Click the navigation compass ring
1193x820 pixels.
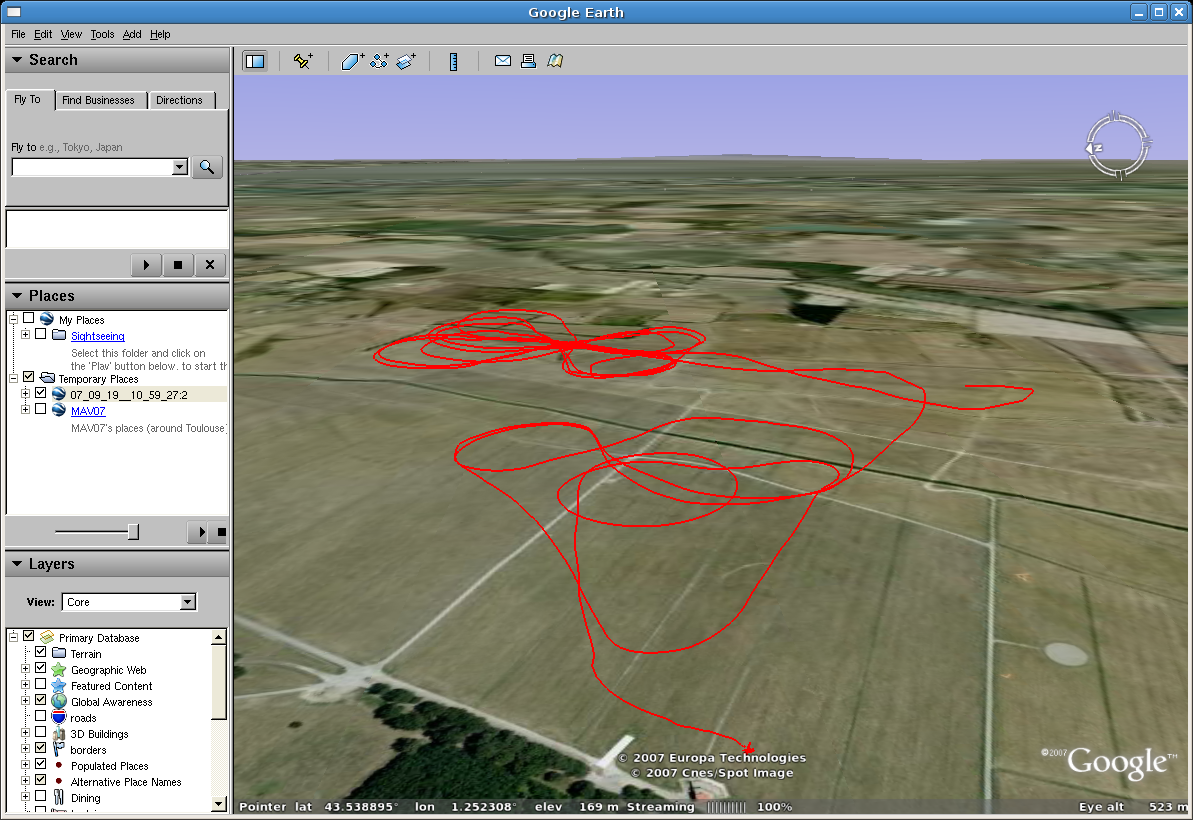[x=1116, y=146]
